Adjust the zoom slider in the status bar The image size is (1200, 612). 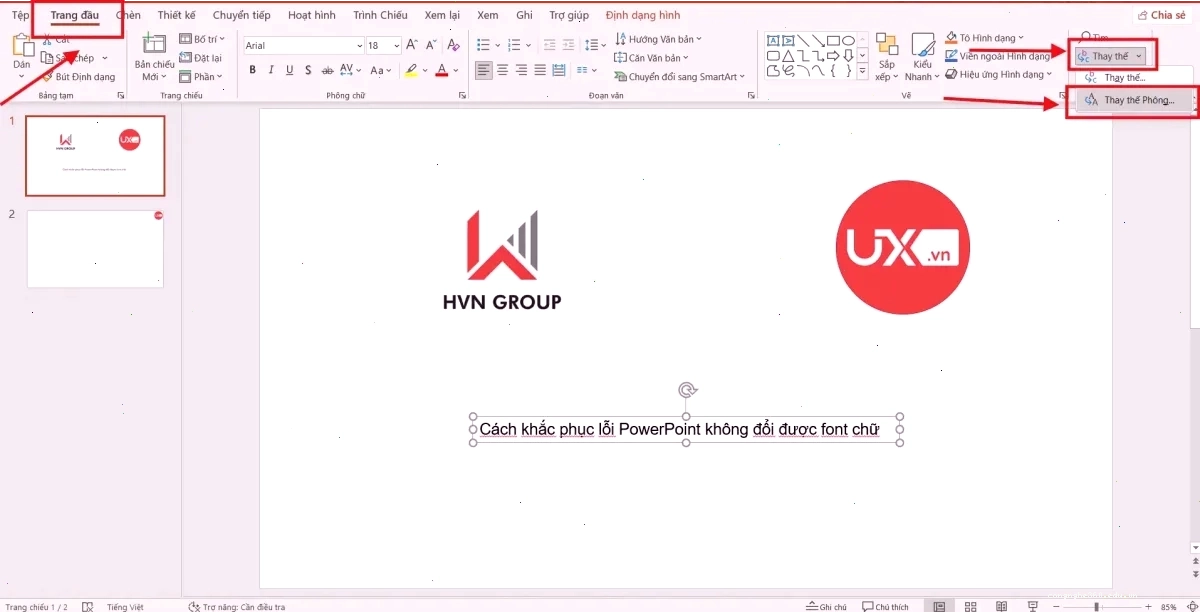[x=1098, y=606]
